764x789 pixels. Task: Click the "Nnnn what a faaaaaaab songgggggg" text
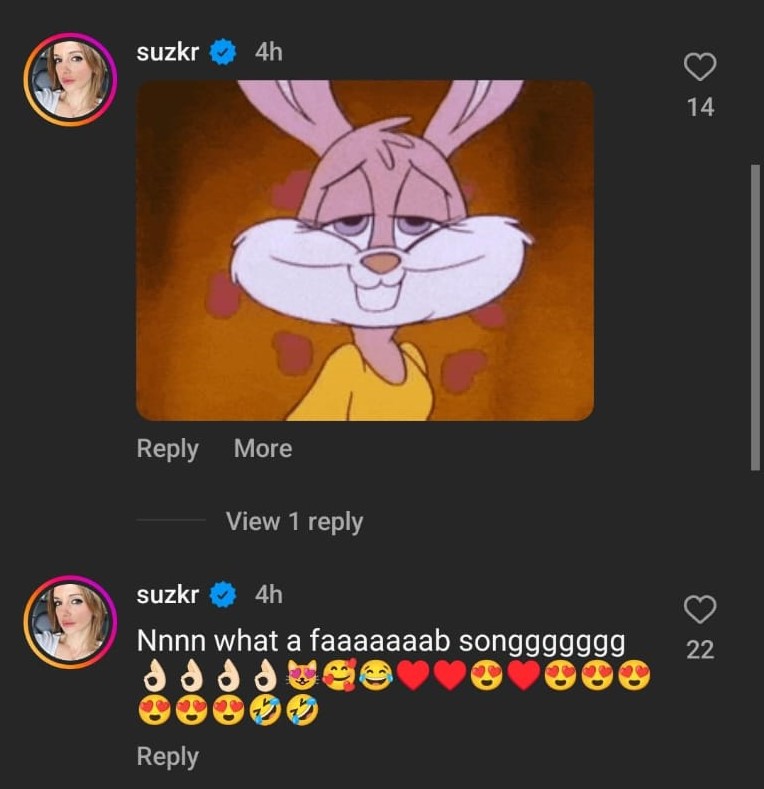(380, 640)
